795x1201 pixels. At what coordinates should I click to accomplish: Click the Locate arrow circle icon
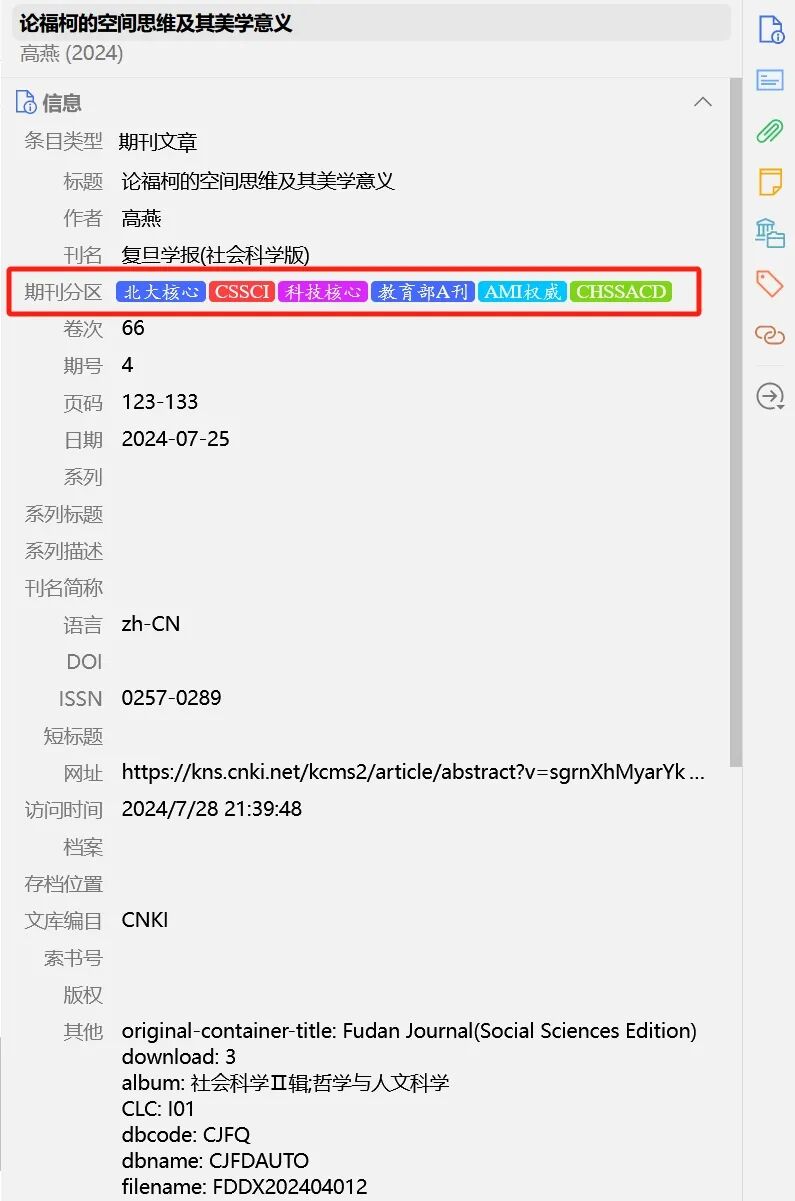(x=770, y=397)
